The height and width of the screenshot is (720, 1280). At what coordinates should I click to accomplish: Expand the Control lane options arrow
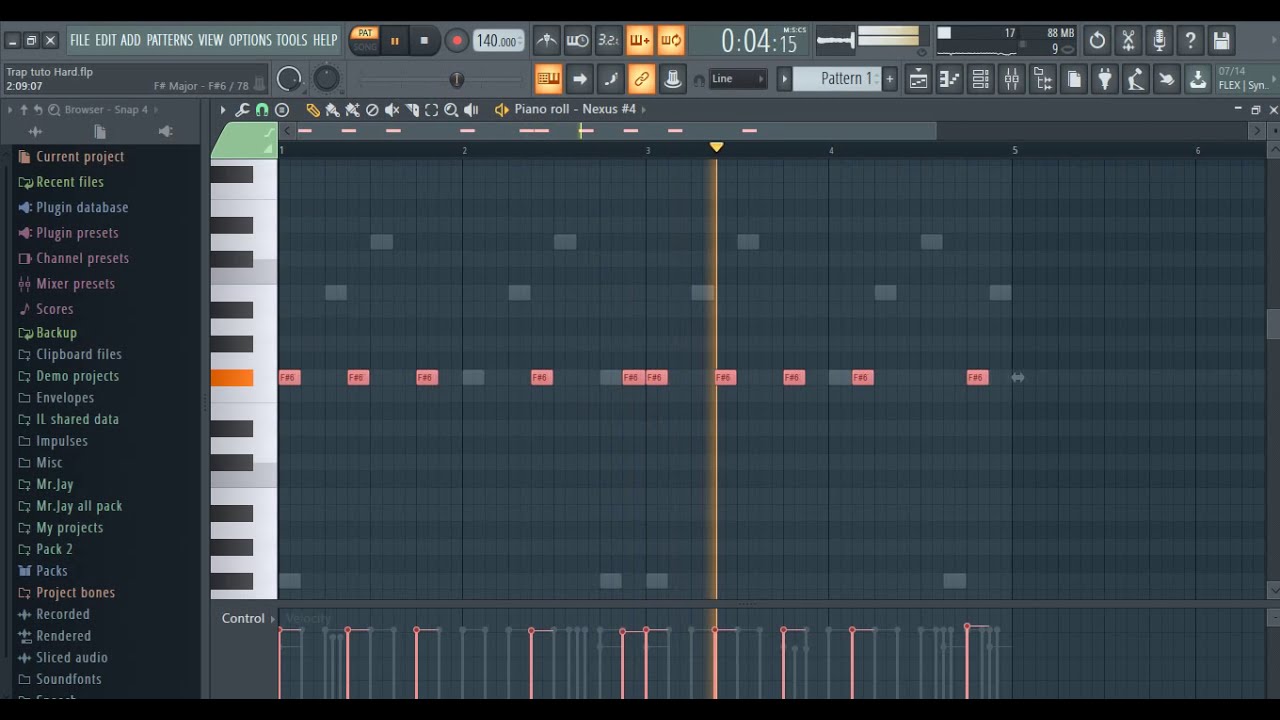[x=273, y=619]
